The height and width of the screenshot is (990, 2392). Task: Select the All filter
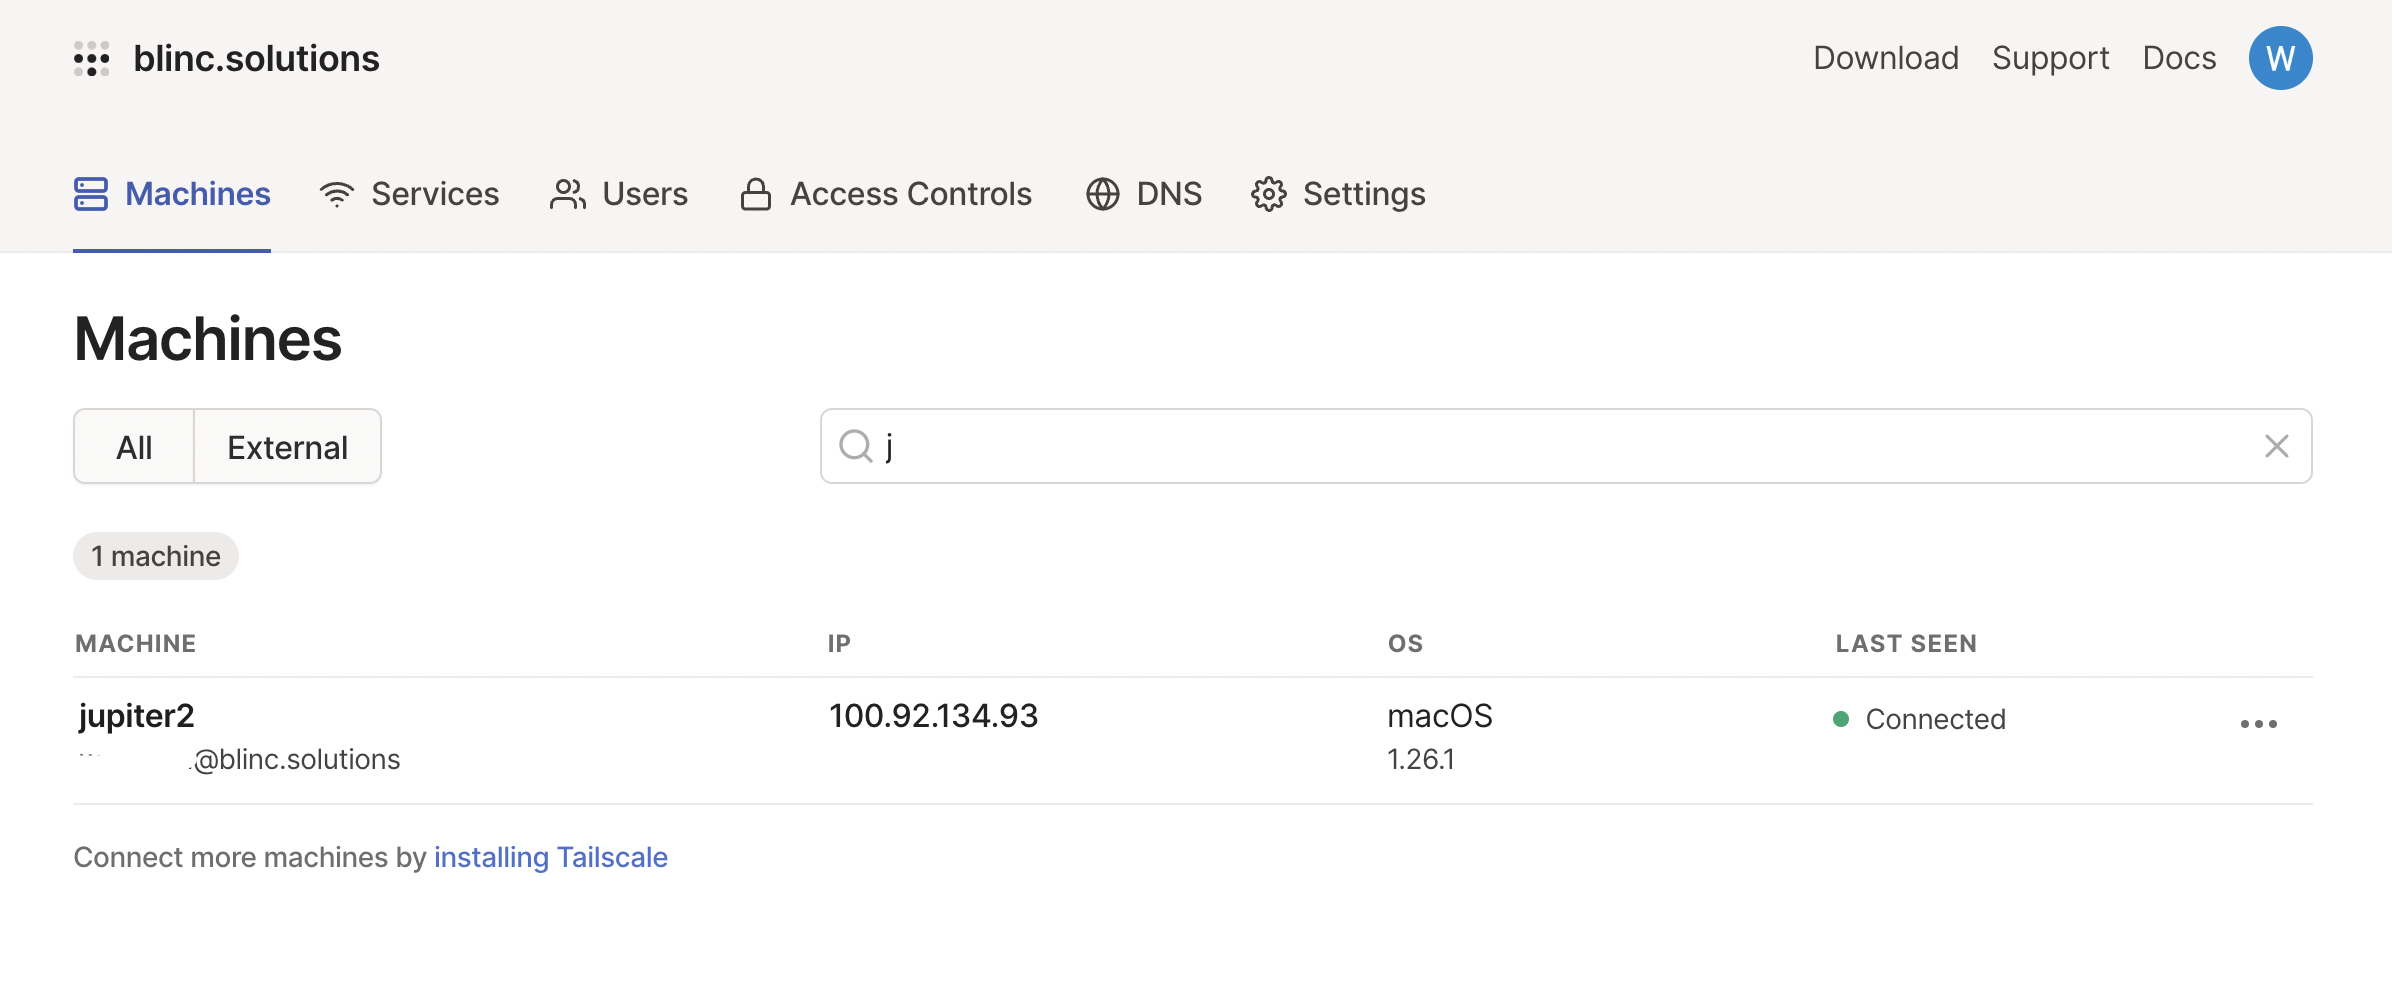coord(134,447)
